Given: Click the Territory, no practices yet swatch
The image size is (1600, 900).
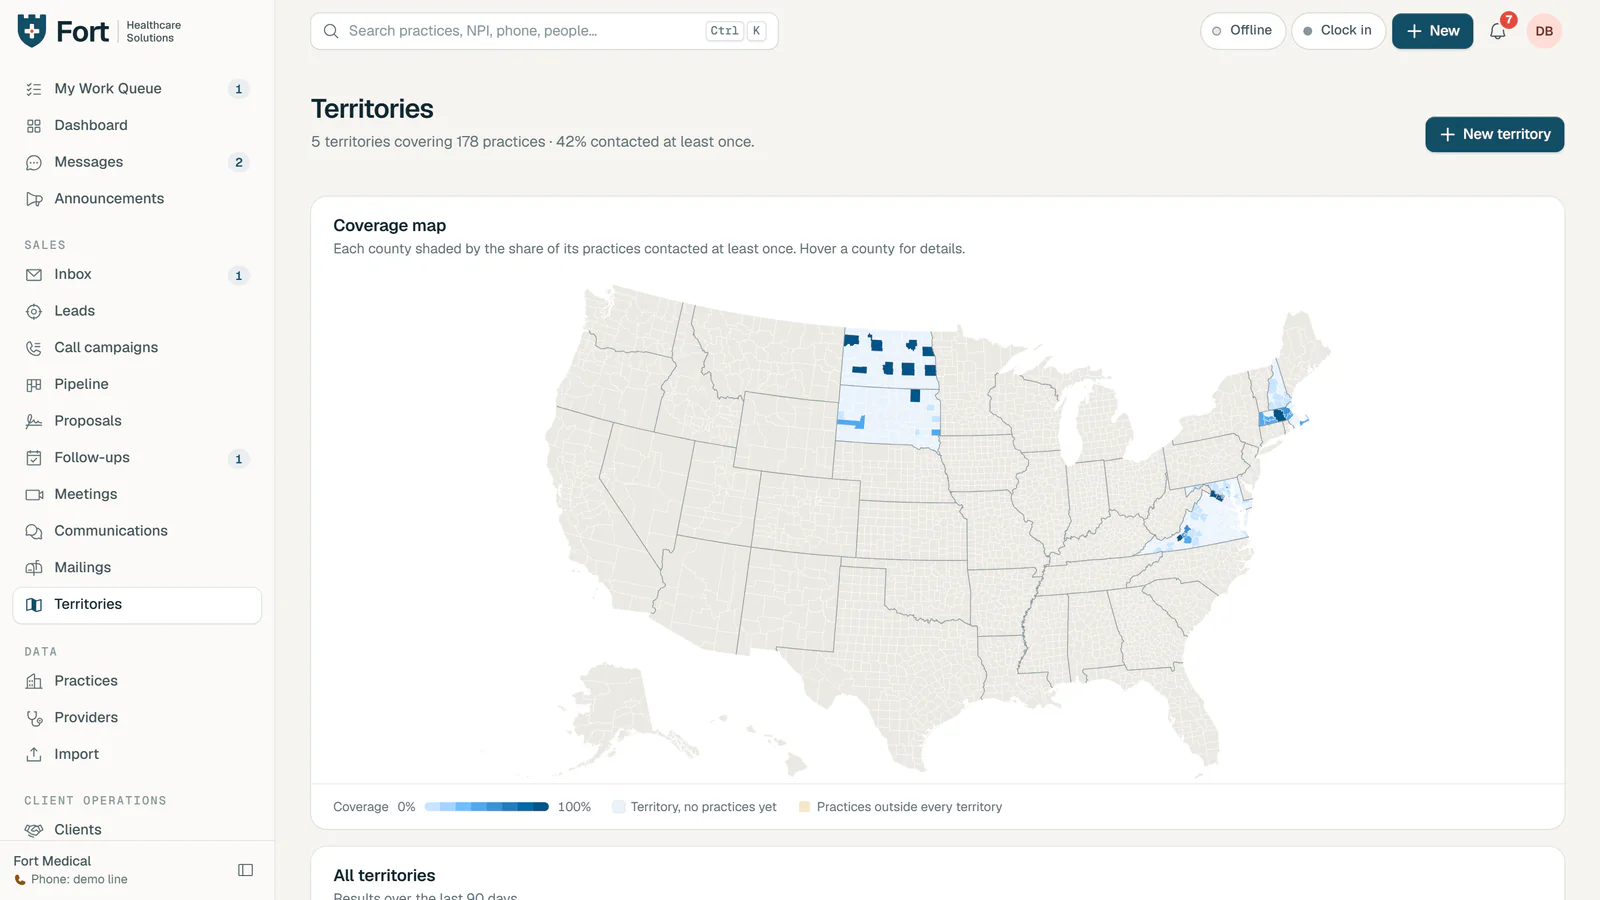Looking at the screenshot, I should pyautogui.click(x=618, y=807).
